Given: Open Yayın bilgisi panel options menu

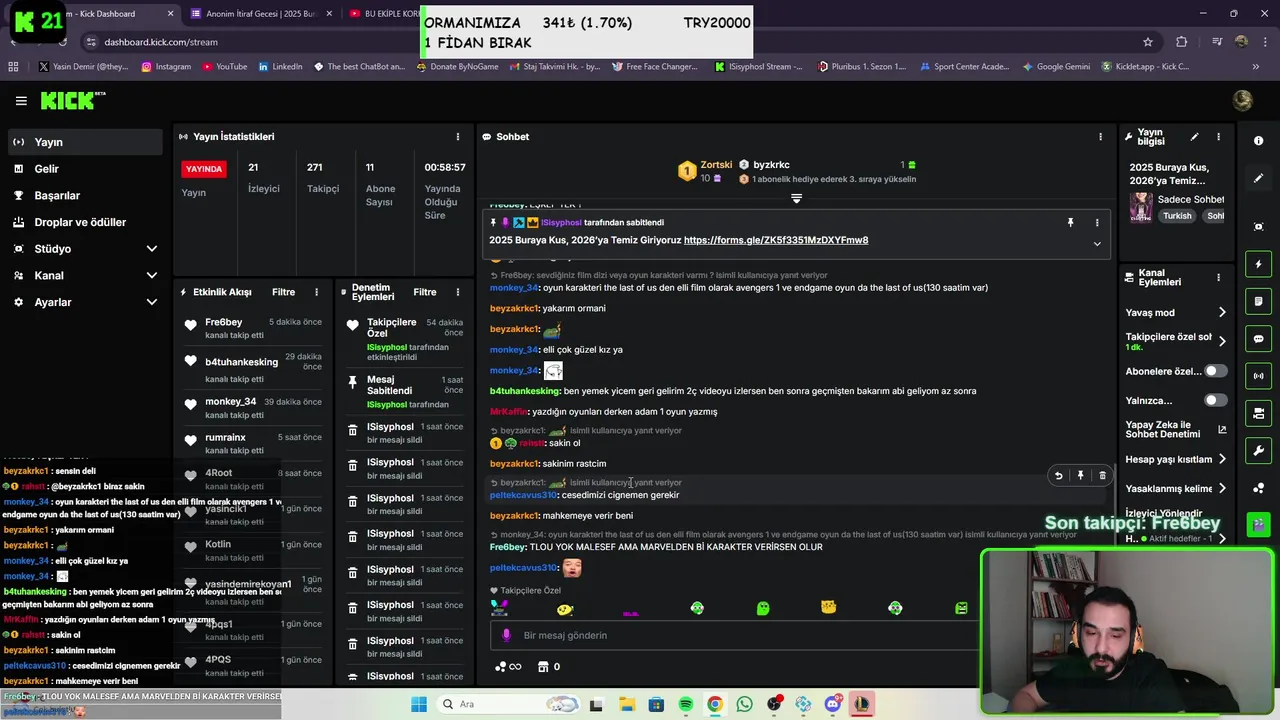Looking at the screenshot, I should pos(1218,137).
